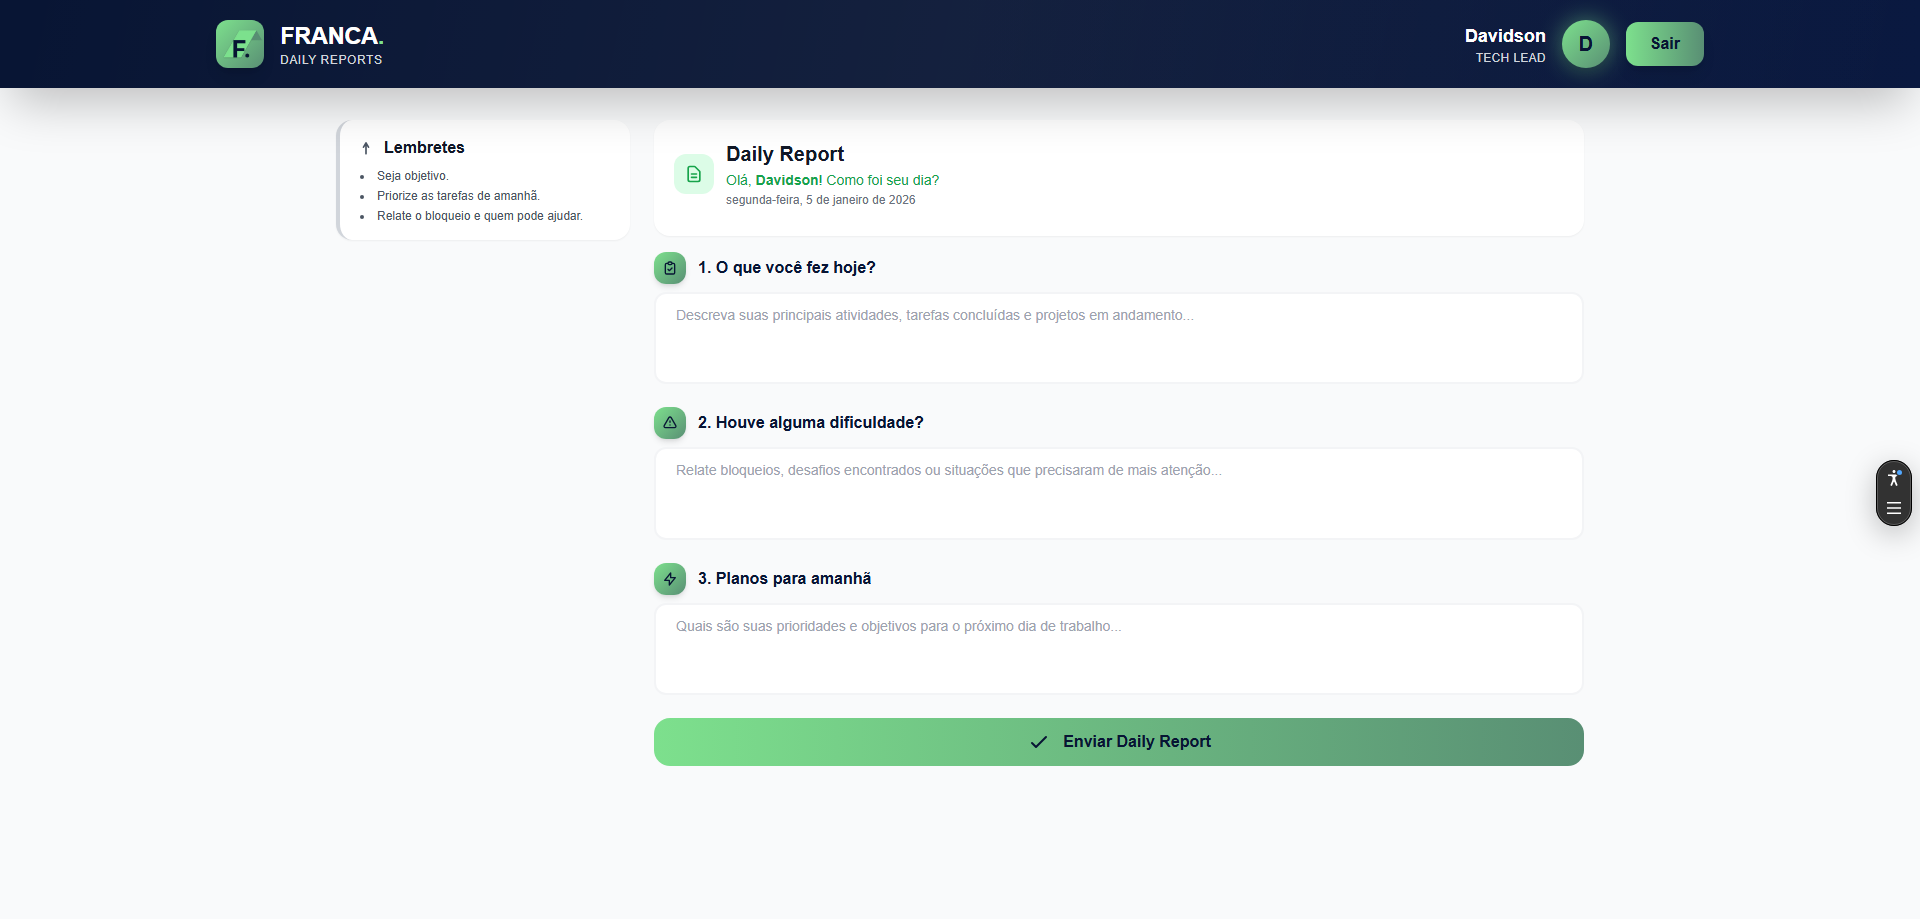
Task: Click the Lembretes panel heading
Action: click(x=424, y=148)
